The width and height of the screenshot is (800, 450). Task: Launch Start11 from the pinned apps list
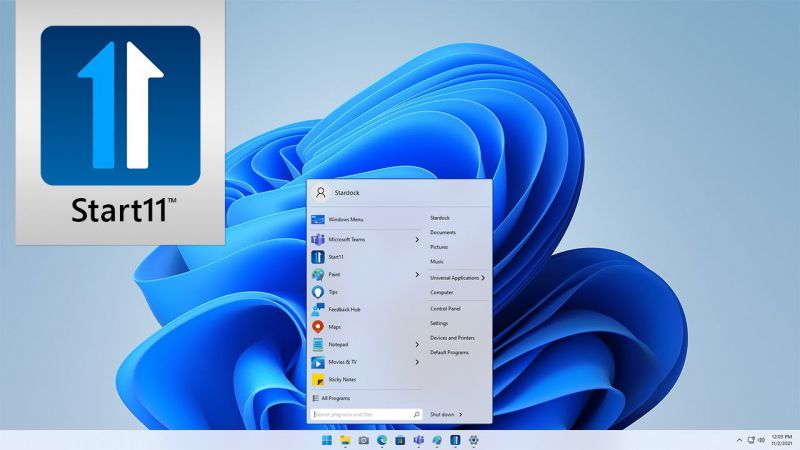coord(336,257)
